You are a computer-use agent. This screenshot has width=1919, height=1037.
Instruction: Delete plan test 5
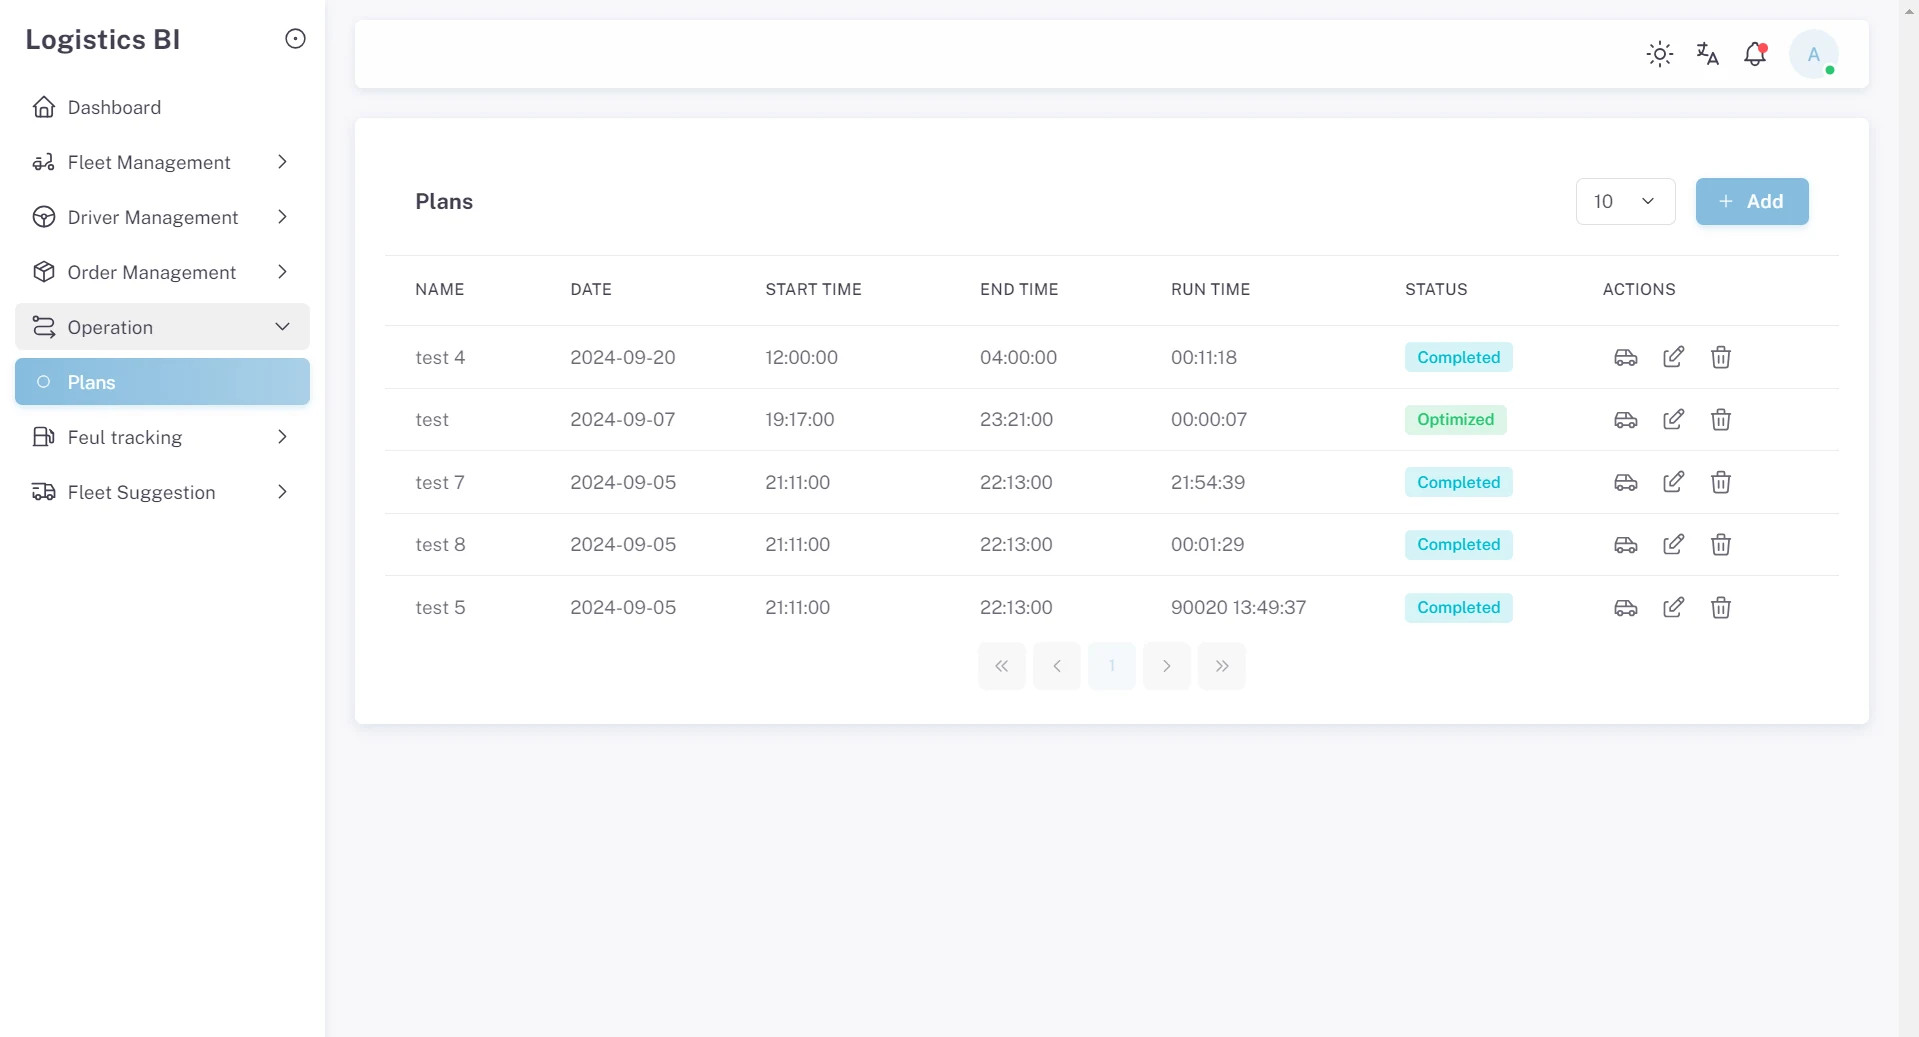tap(1721, 607)
